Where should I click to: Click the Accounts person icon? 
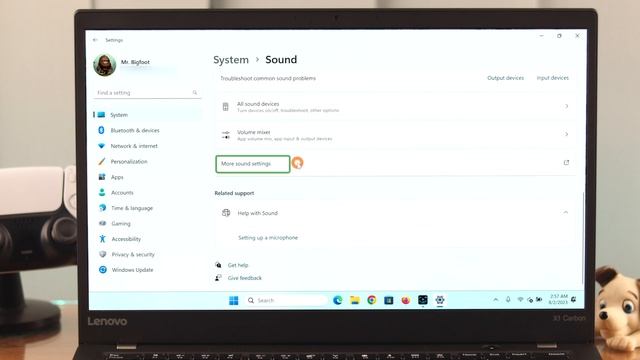tap(102, 192)
